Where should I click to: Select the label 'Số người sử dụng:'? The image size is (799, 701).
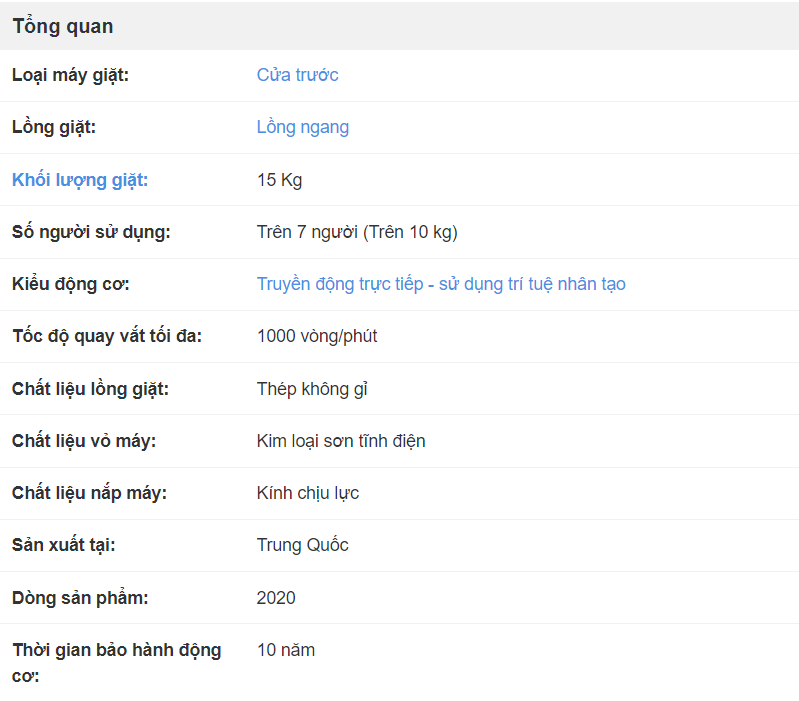coord(91,232)
